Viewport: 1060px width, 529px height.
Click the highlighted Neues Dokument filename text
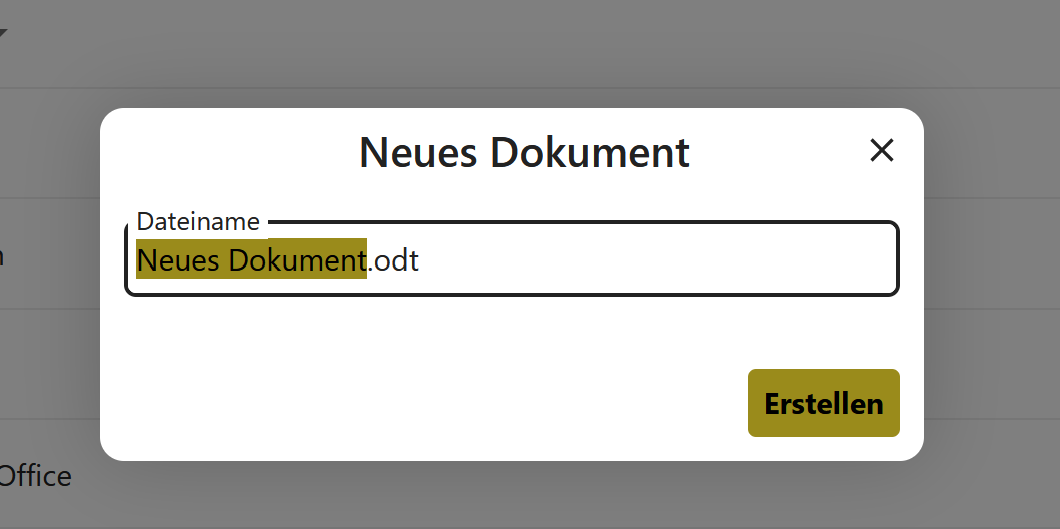tap(251, 259)
